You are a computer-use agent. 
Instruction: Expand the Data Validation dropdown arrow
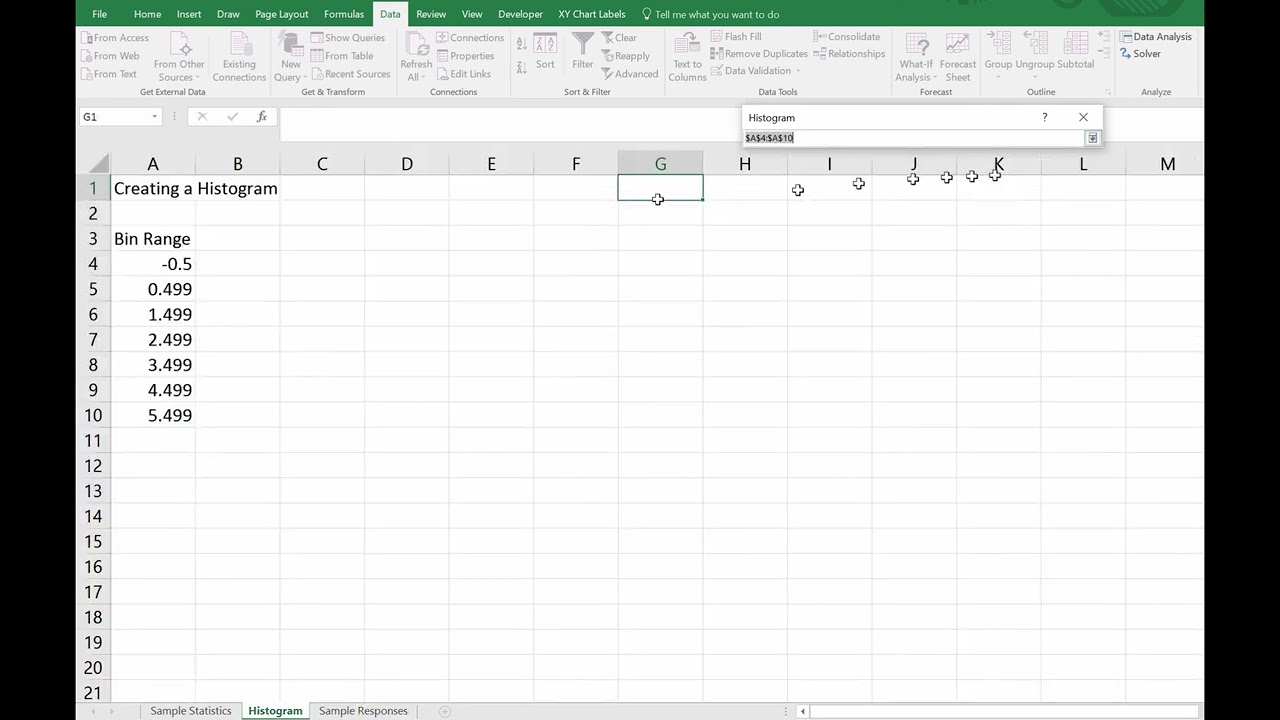pyautogui.click(x=798, y=71)
